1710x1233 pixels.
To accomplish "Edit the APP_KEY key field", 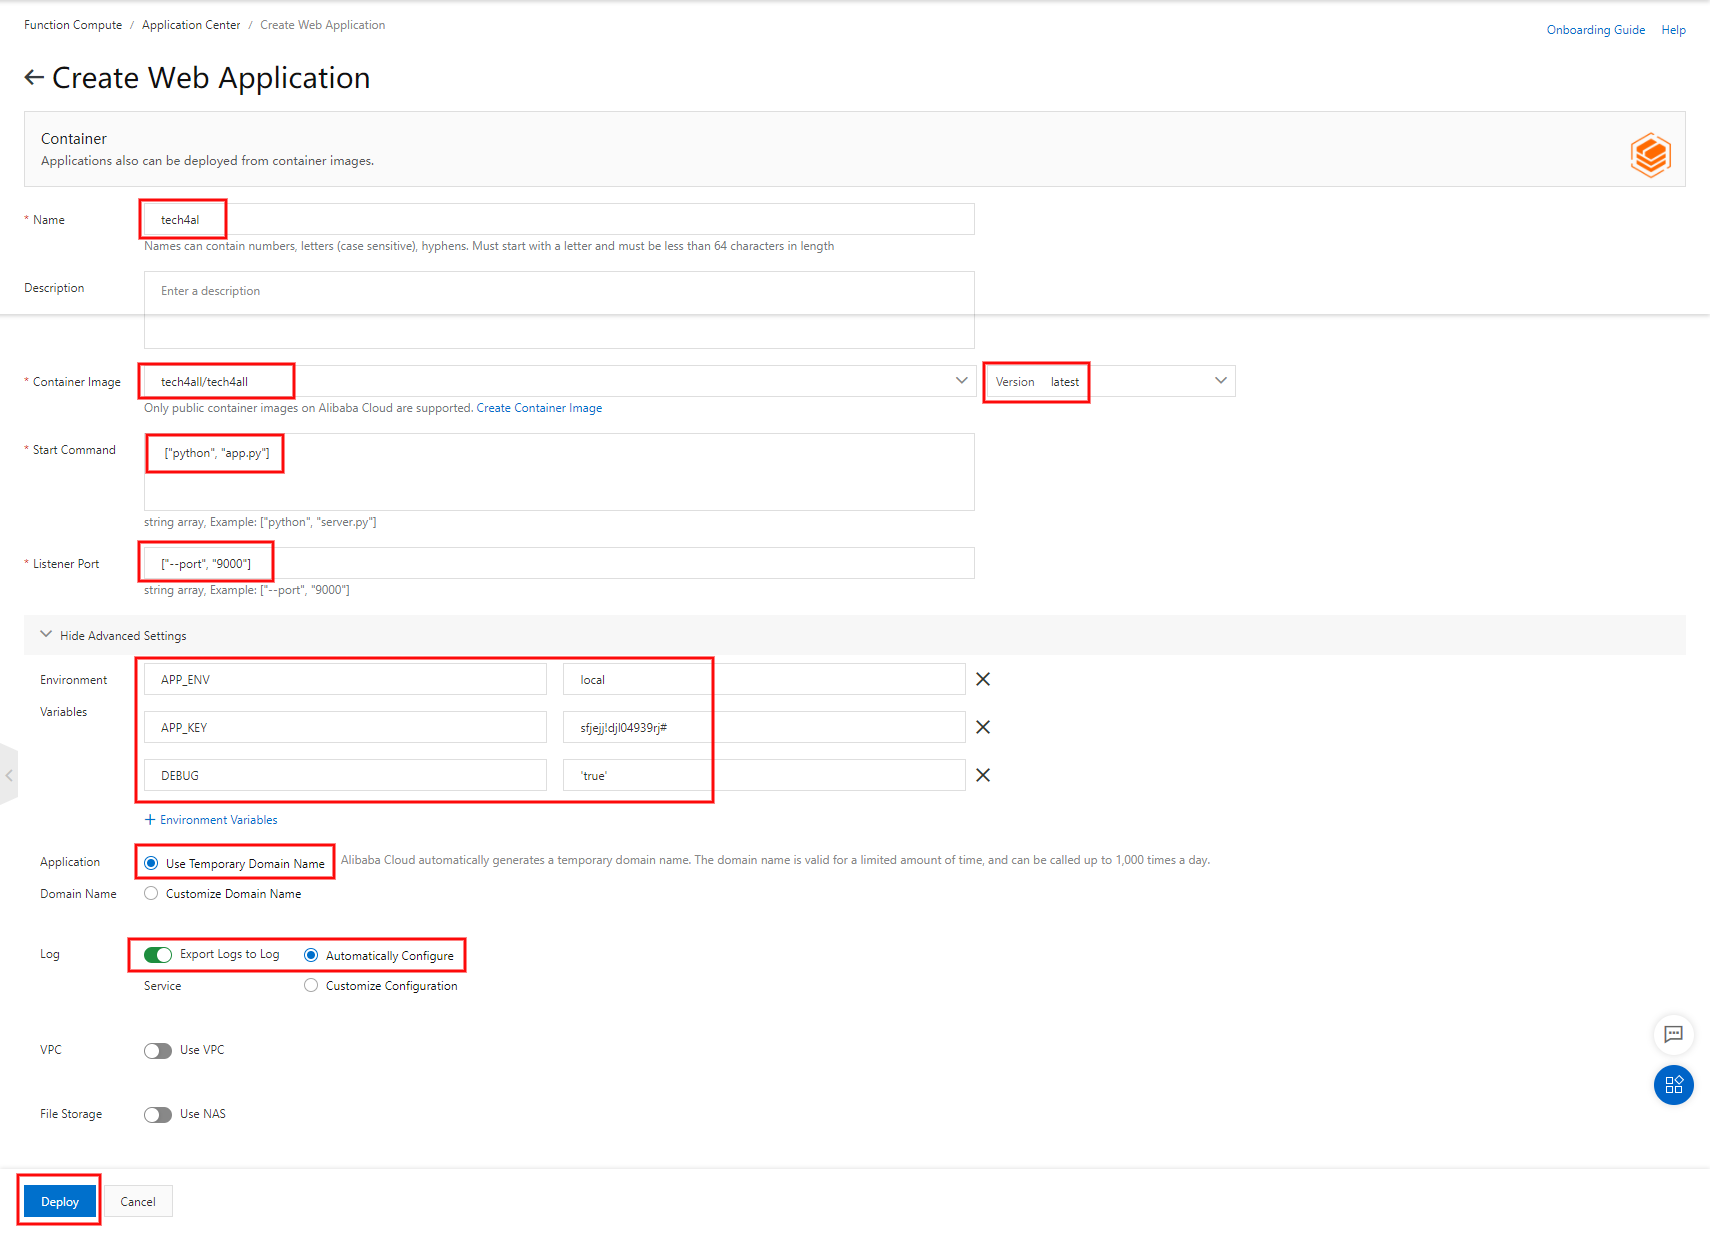I will pos(345,727).
